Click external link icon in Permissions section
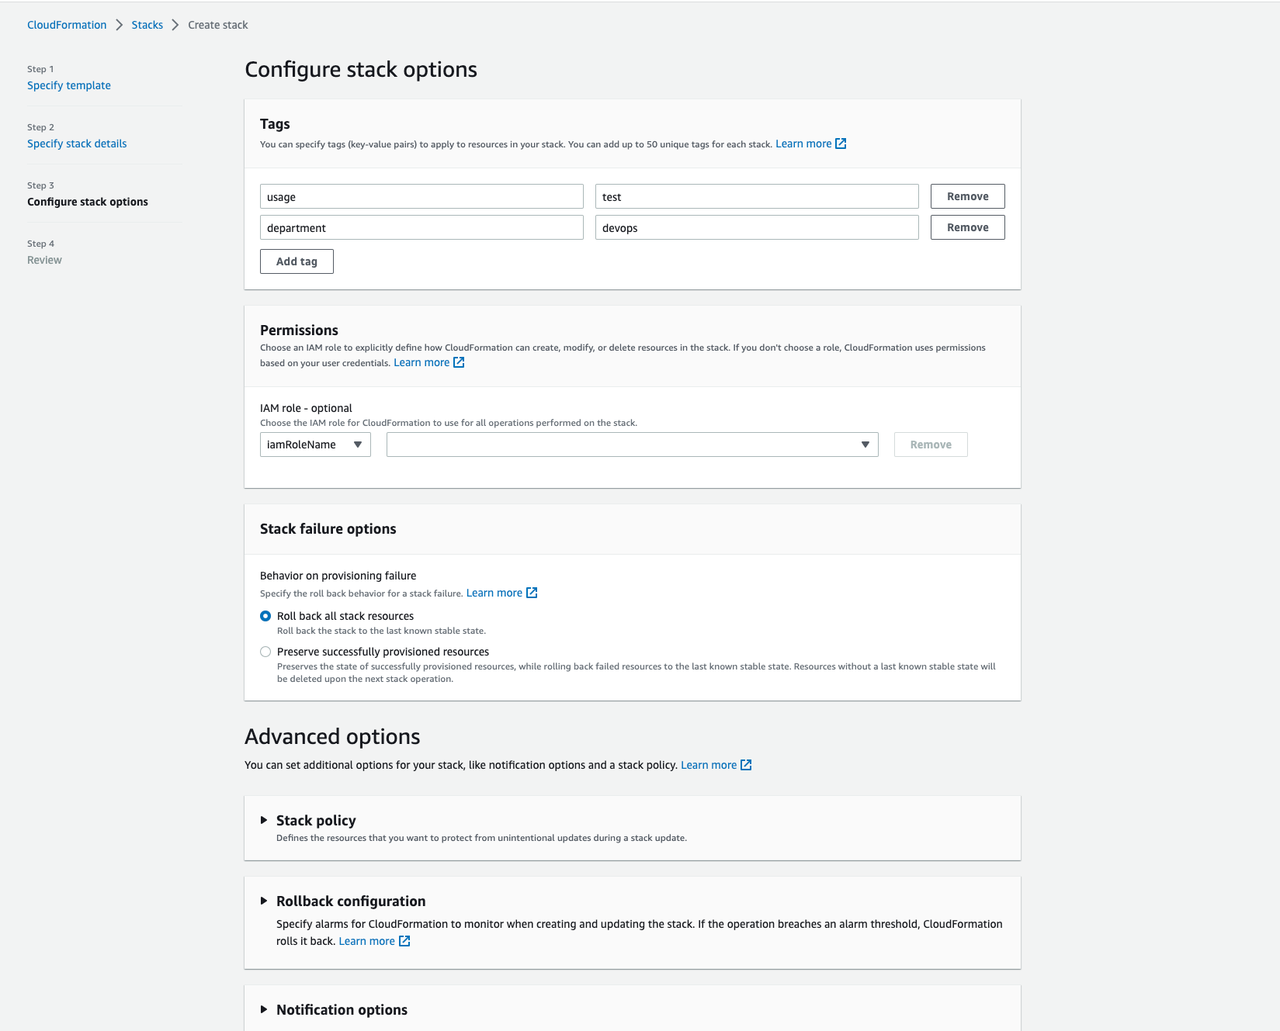The height and width of the screenshot is (1031, 1280). tap(459, 363)
